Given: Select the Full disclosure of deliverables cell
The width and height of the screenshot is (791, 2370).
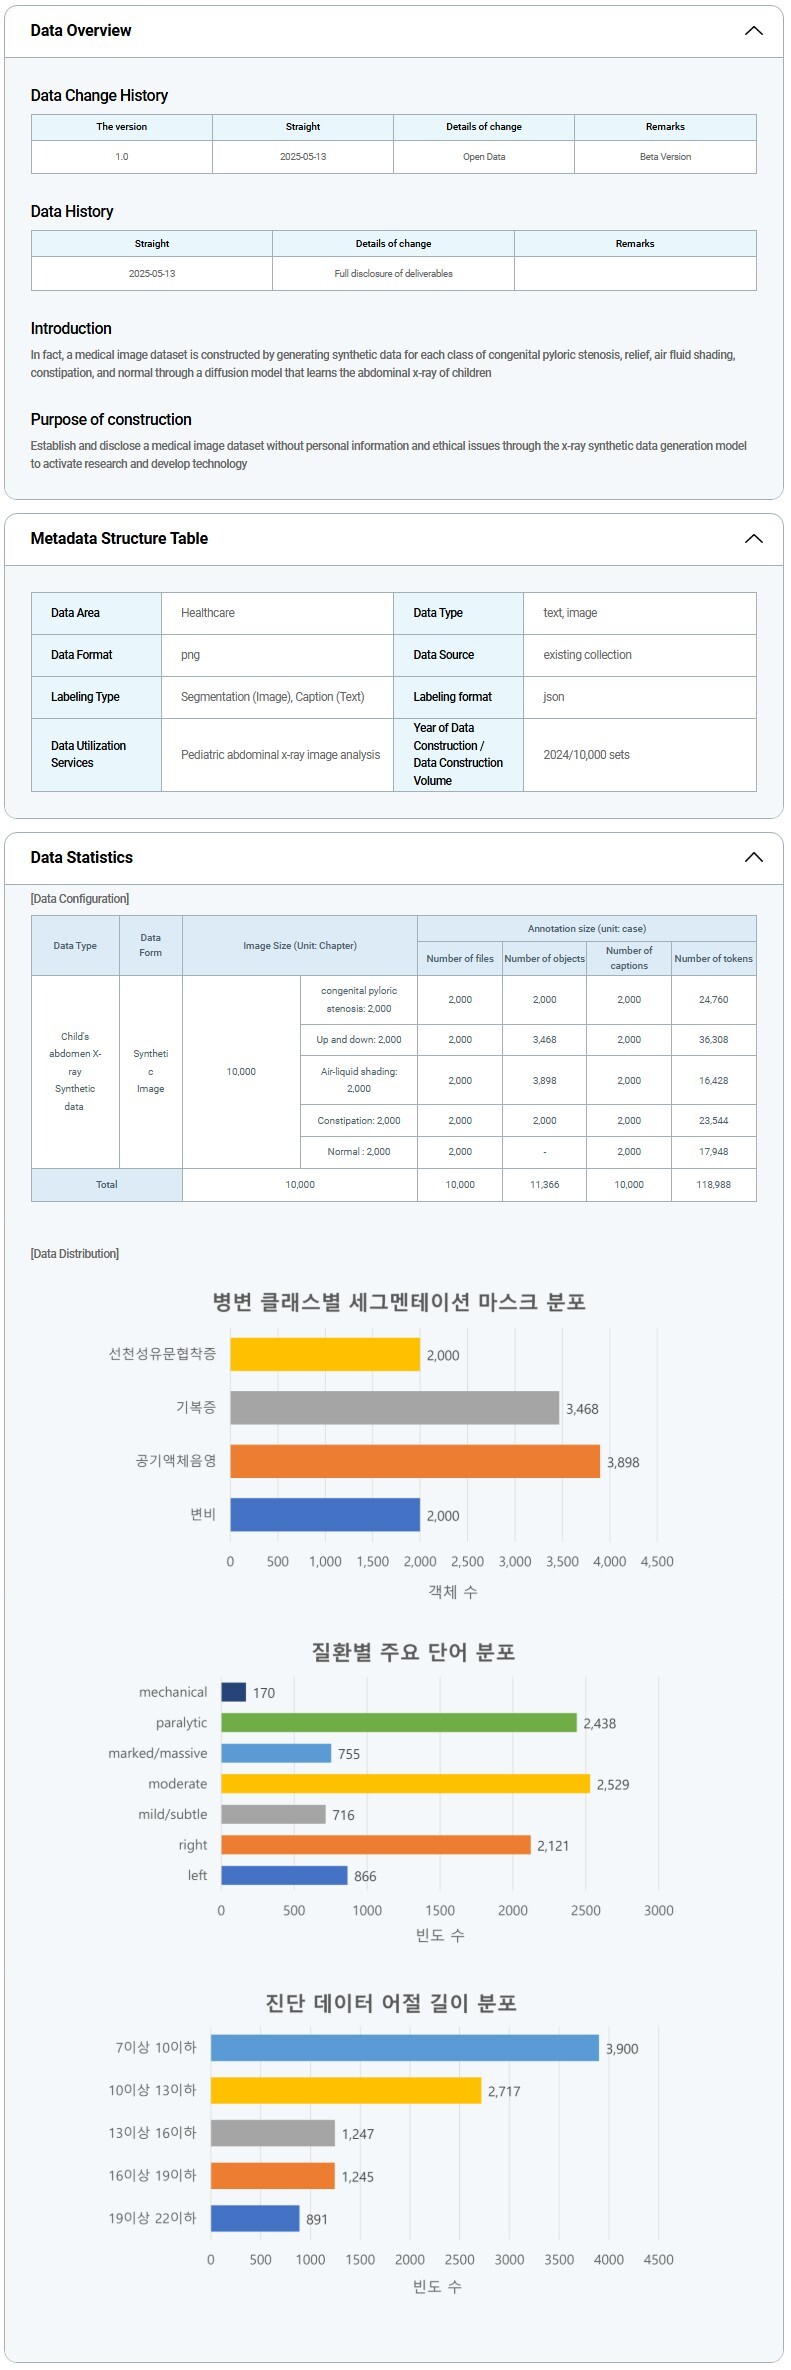Looking at the screenshot, I should coord(393,274).
